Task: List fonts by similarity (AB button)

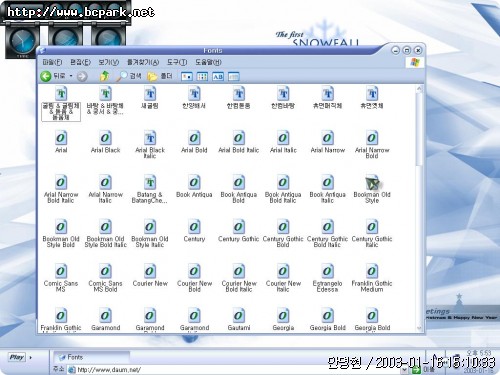Action: pos(218,77)
